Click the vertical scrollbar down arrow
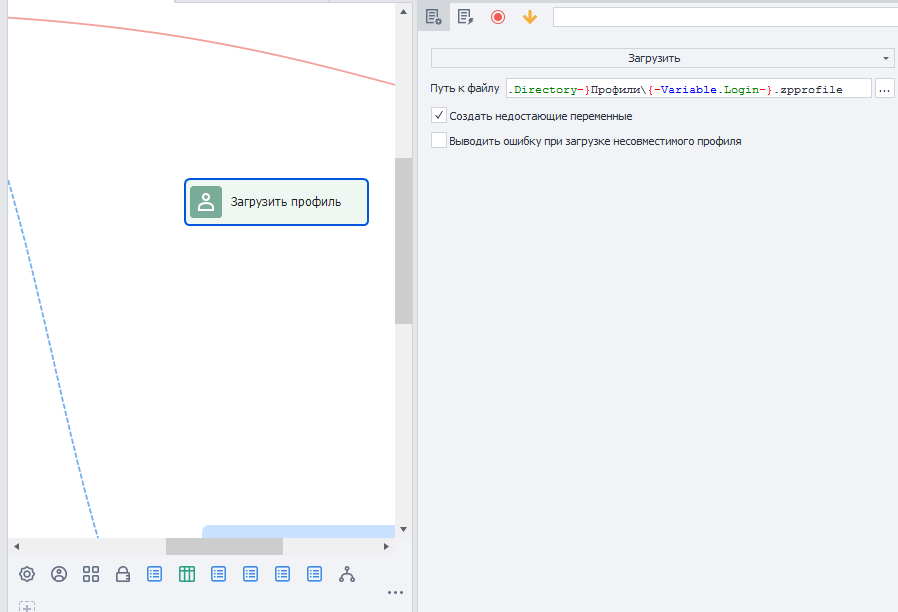This screenshot has height=612, width=898. click(x=404, y=529)
